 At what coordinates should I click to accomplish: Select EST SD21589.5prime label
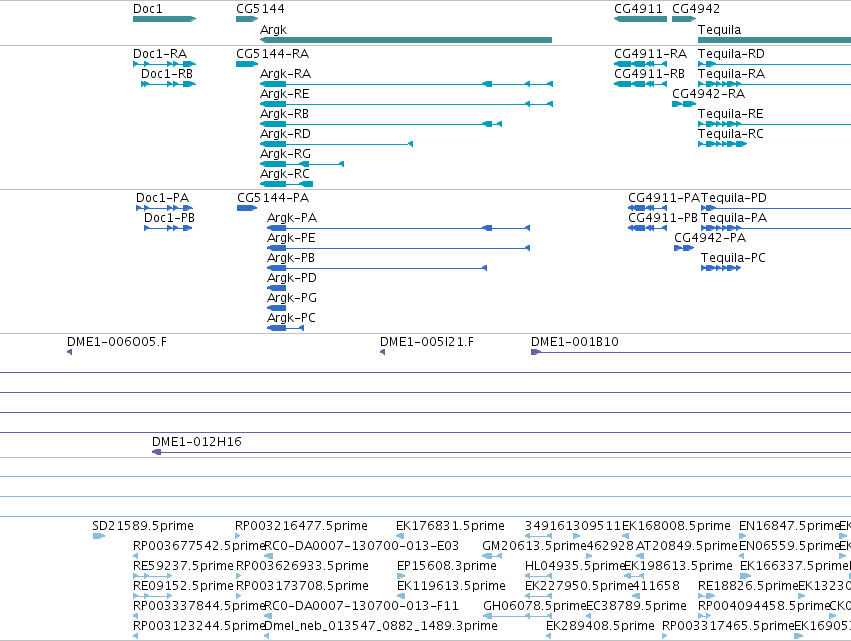[x=143, y=526]
